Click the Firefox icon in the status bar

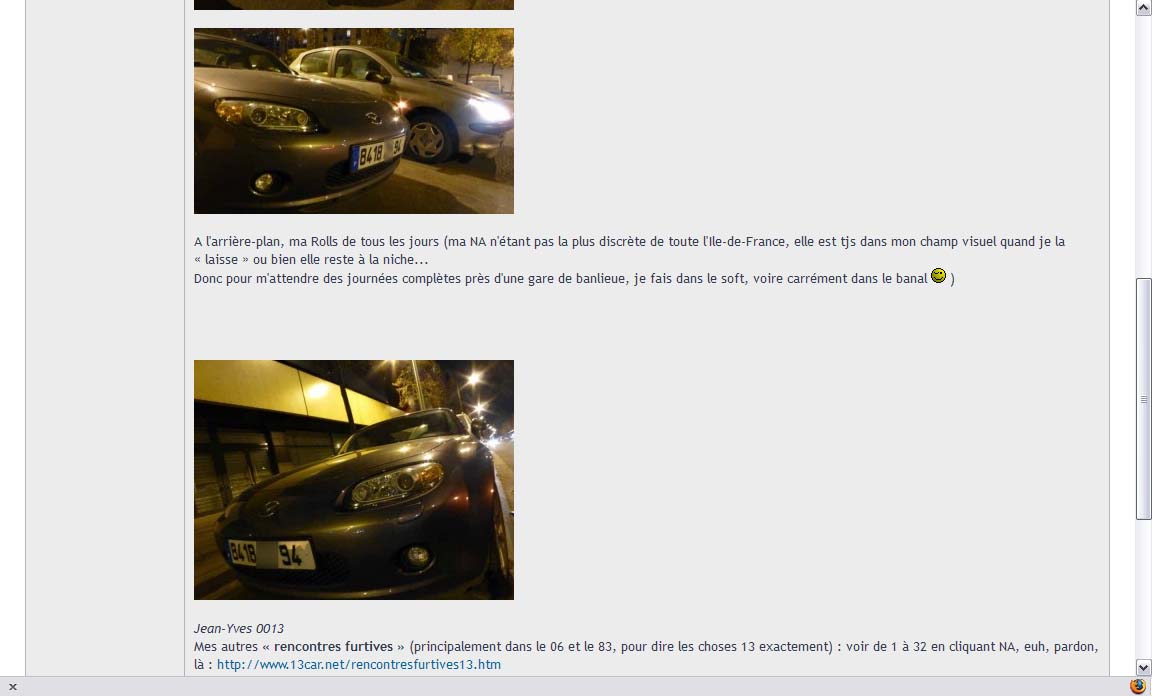[x=1137, y=686]
